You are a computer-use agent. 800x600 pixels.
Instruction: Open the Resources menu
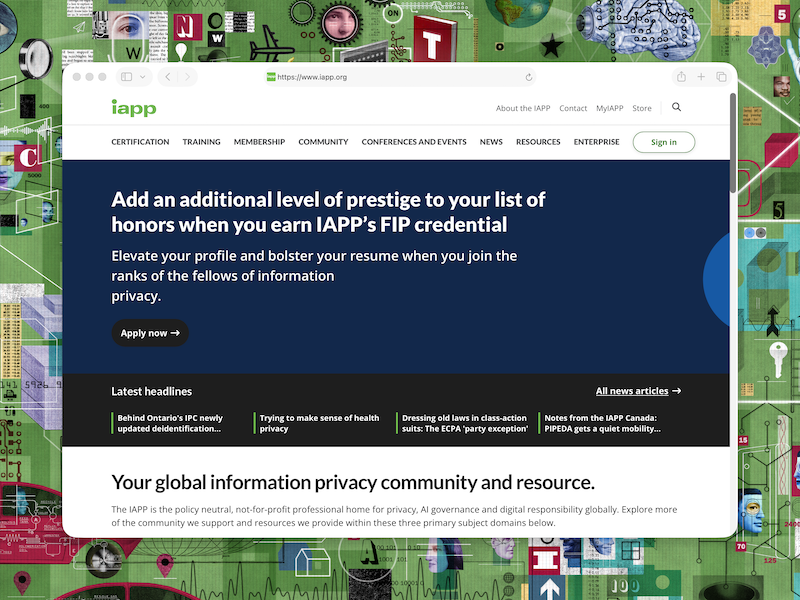(x=538, y=142)
